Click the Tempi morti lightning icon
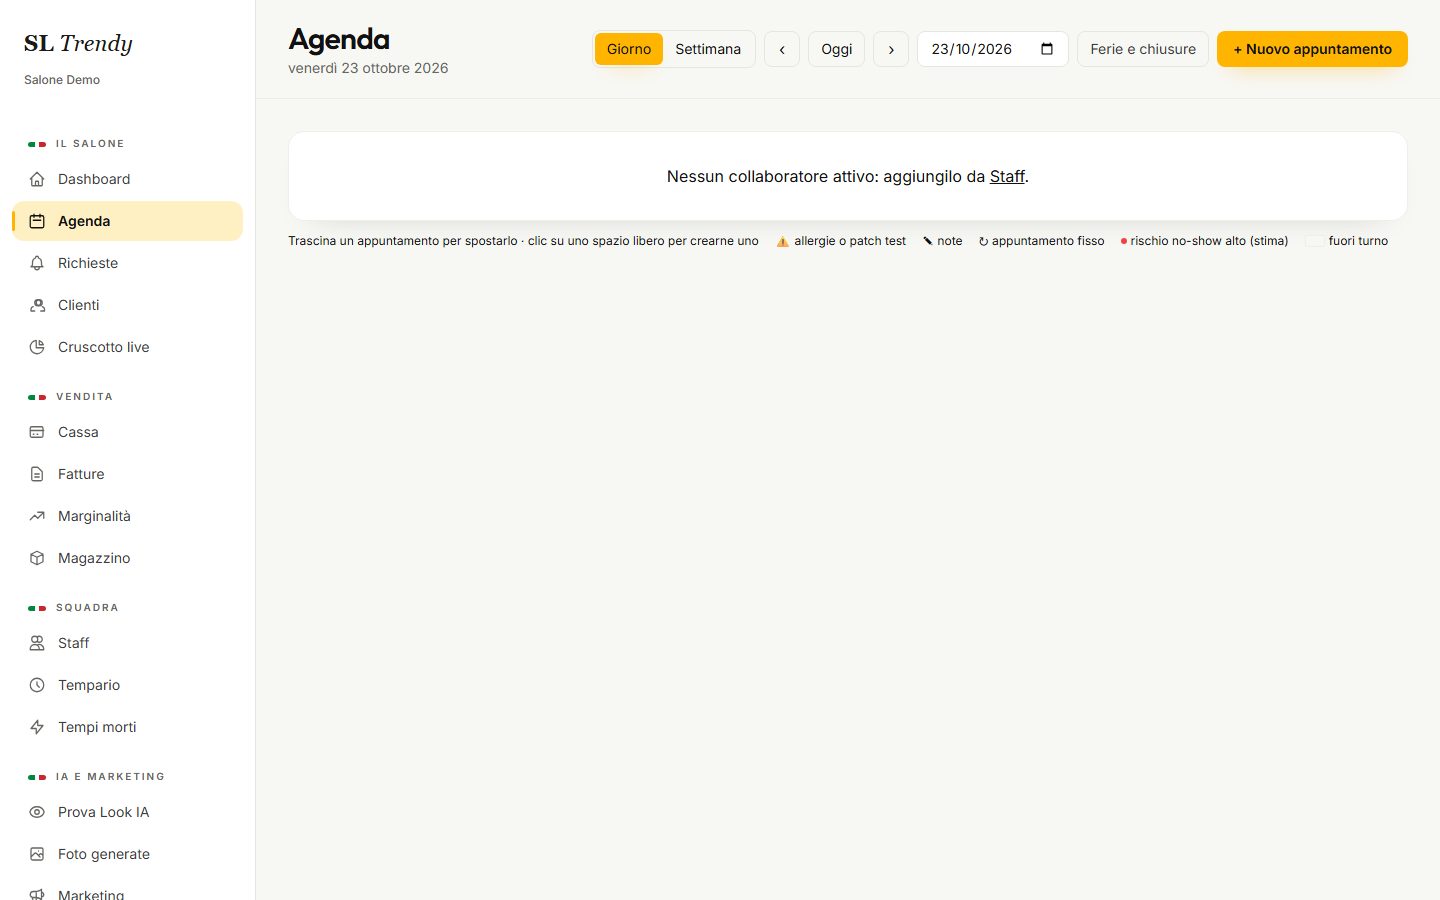 (x=37, y=727)
